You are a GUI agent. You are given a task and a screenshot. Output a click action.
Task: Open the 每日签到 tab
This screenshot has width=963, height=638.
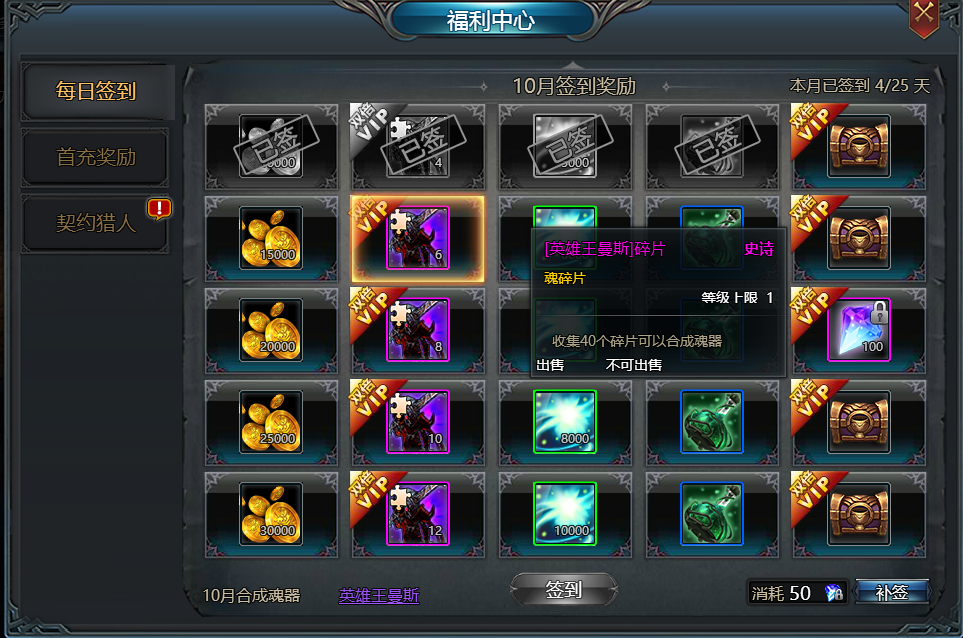96,91
